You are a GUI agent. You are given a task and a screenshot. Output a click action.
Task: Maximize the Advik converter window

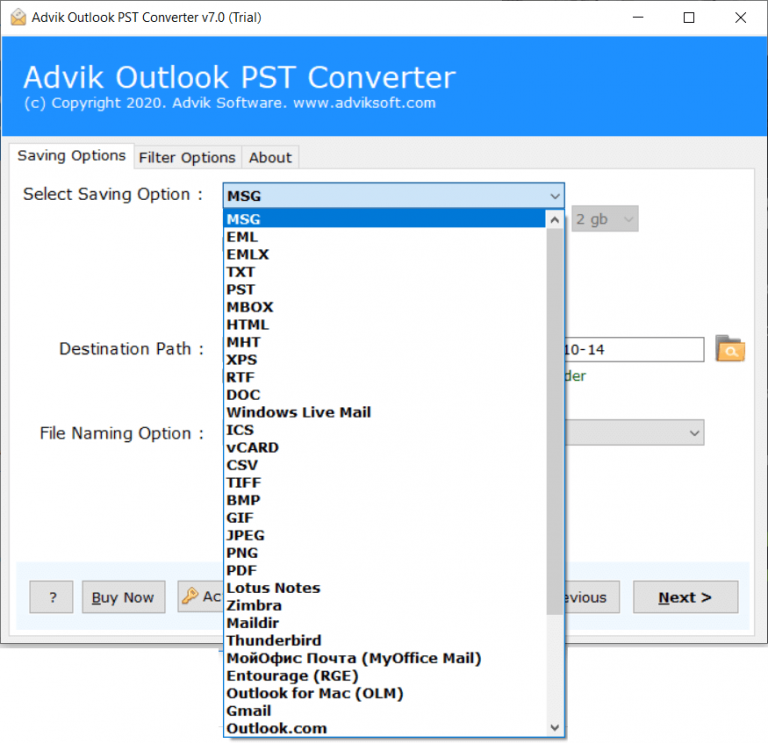(689, 18)
